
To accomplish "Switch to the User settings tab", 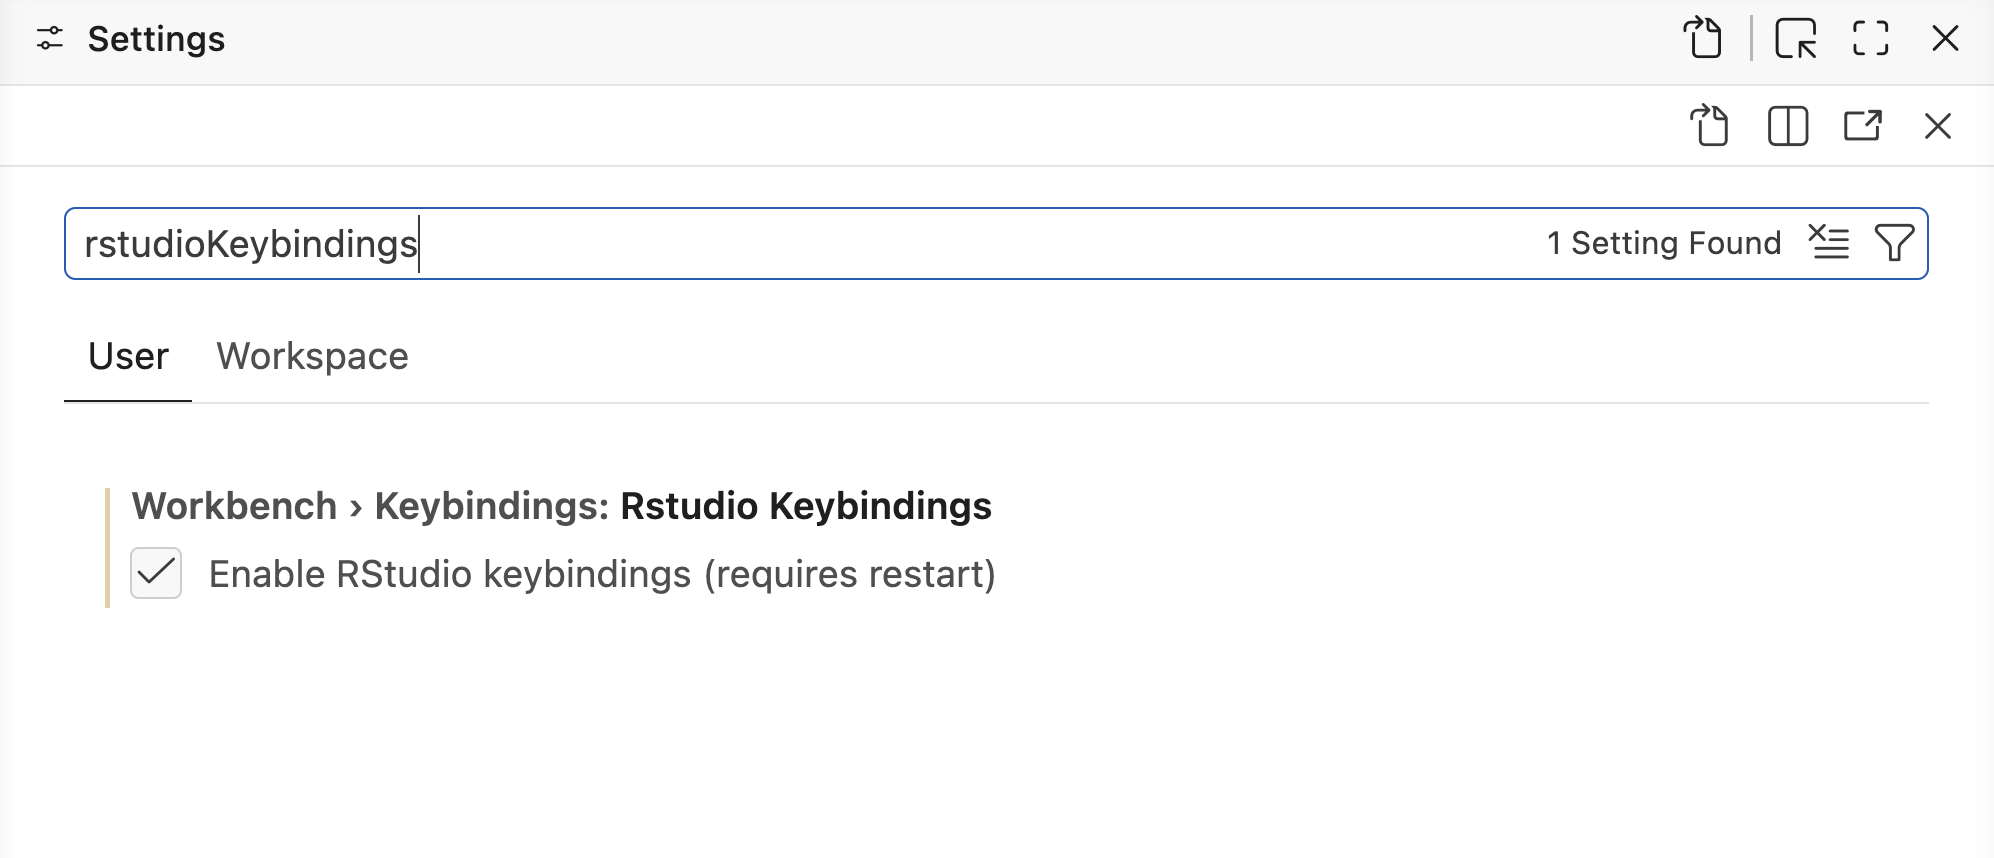I will tap(128, 357).
